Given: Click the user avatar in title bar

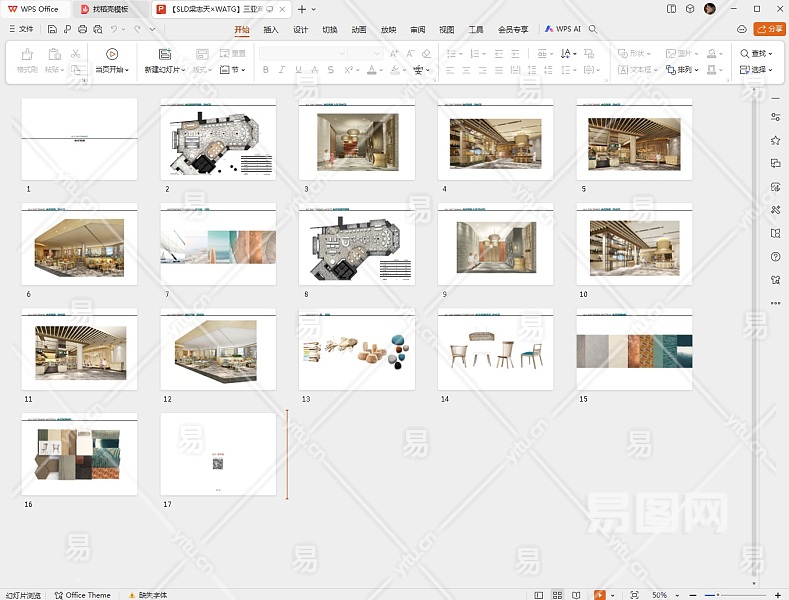Looking at the screenshot, I should click(709, 9).
